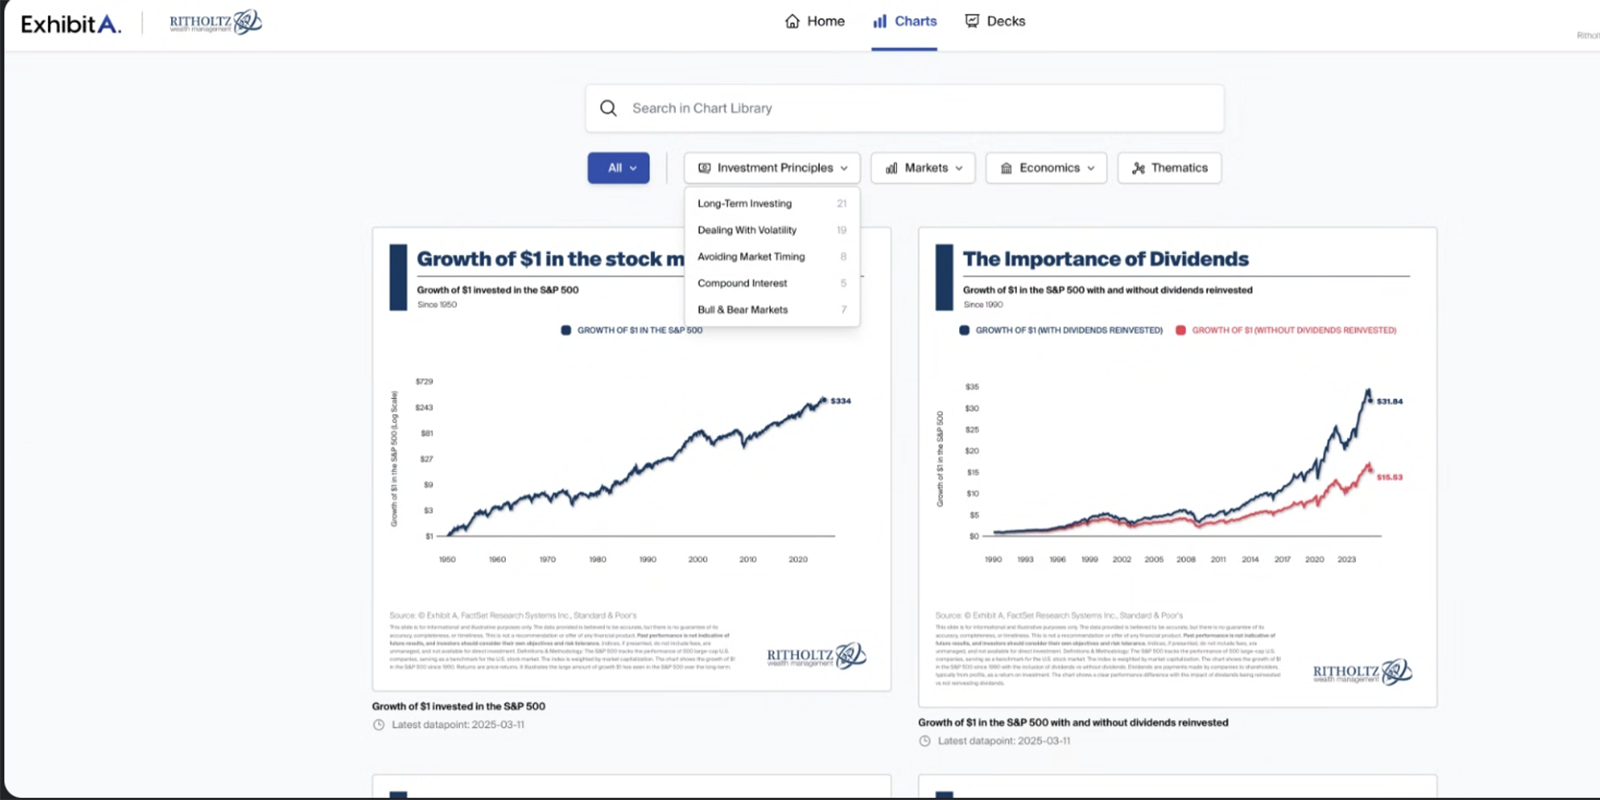Screen dimensions: 1600x800
Task: Choose Dealing With Volatility option
Action: [x=747, y=230]
